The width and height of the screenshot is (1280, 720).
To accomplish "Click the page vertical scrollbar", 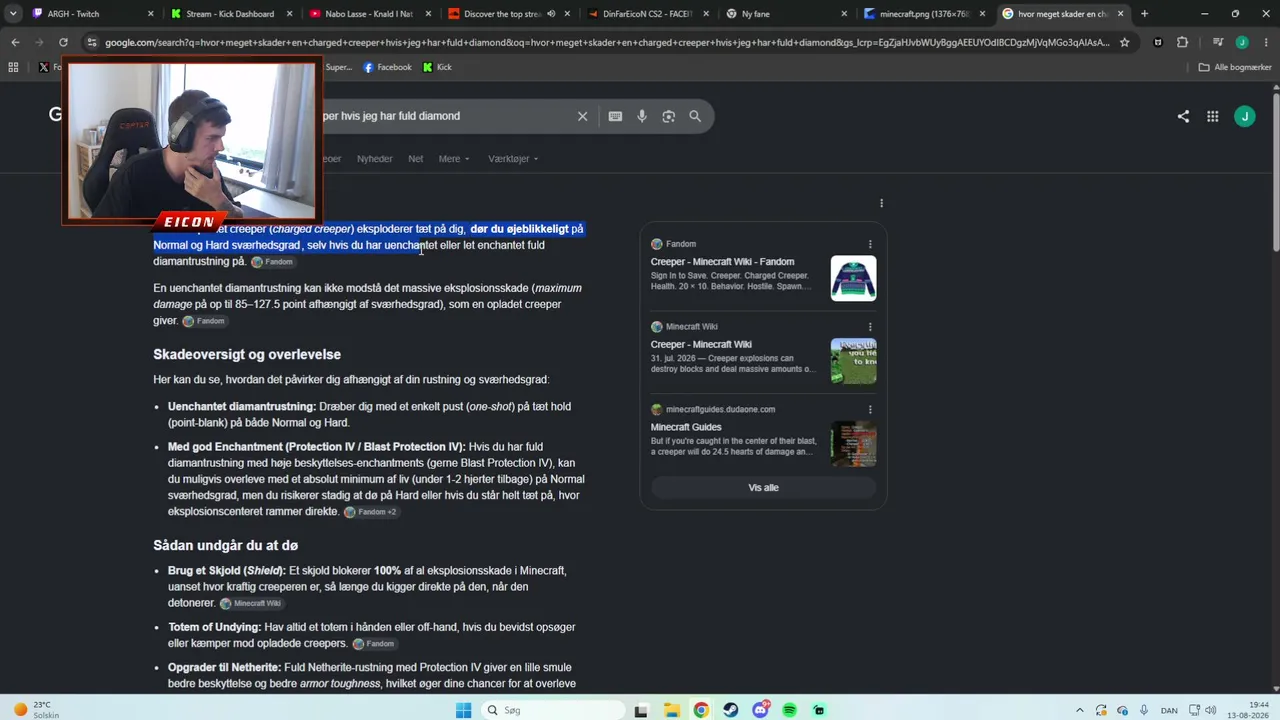I will tap(1275, 170).
